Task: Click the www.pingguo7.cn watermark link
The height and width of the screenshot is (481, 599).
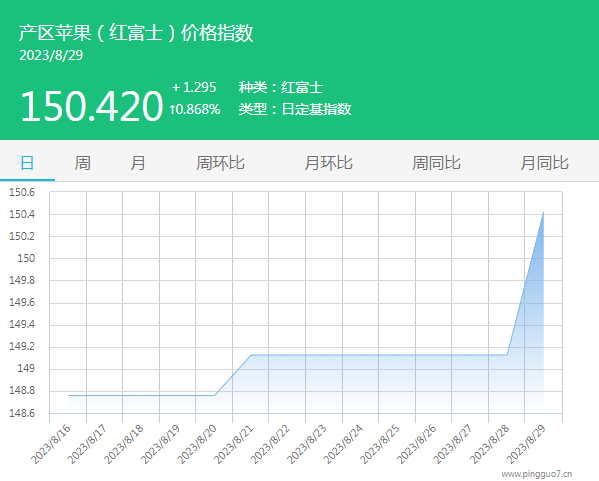Action: 537,474
